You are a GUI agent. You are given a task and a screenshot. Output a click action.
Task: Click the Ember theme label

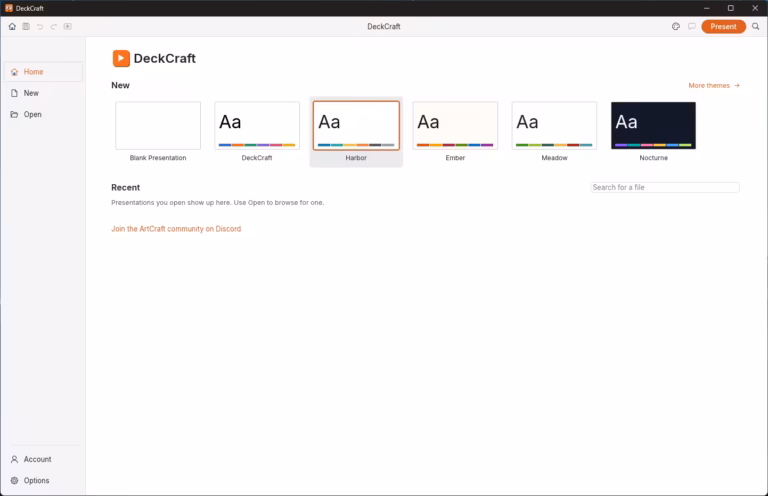tap(455, 158)
